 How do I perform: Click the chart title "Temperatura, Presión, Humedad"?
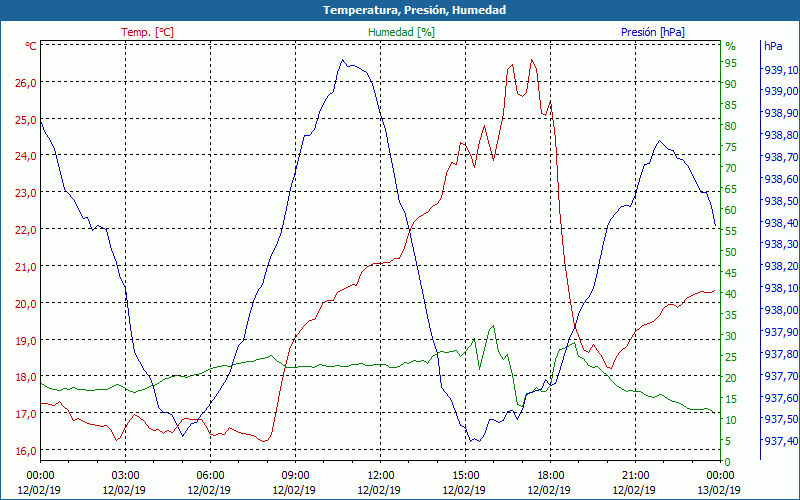pos(414,10)
